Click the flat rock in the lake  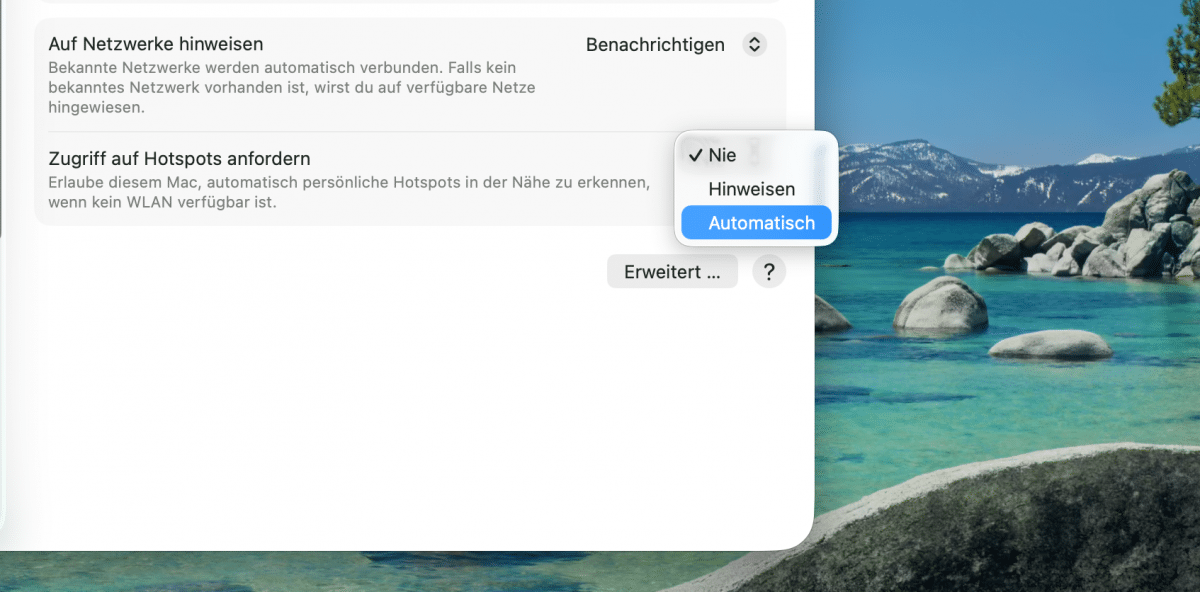pos(1050,345)
